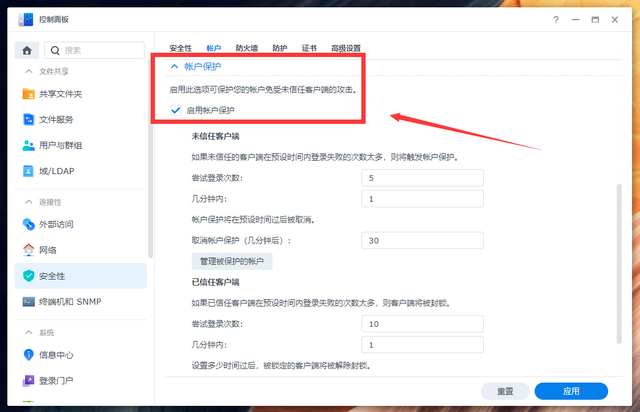Open 登录门户 icon in sidebar

point(29,381)
